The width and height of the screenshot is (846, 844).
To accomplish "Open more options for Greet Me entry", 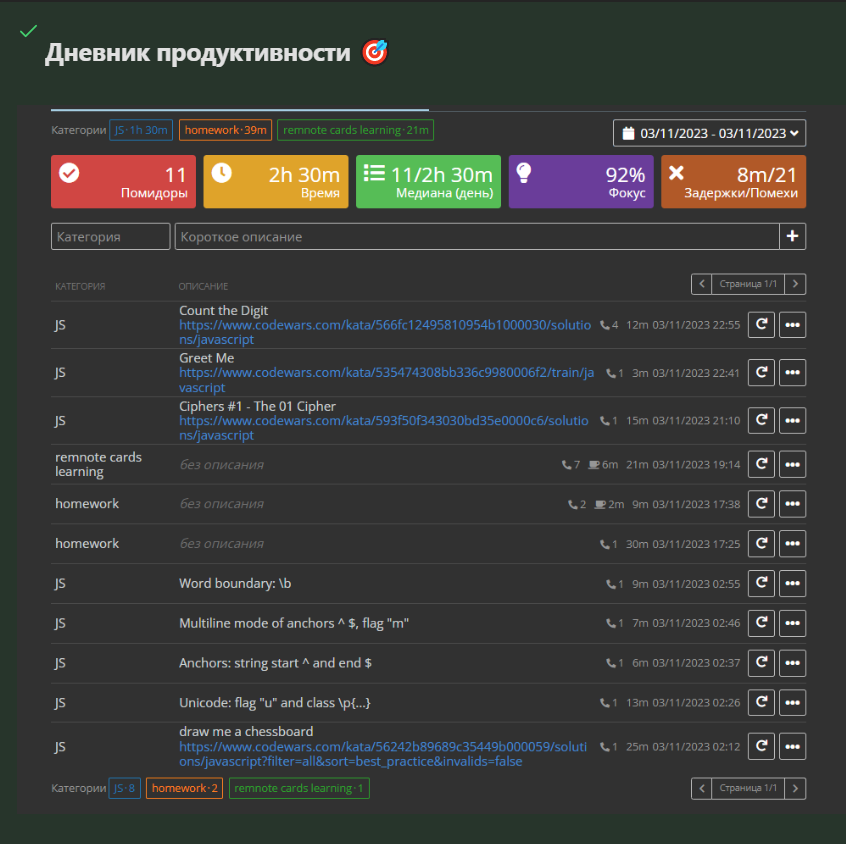I will (792, 373).
